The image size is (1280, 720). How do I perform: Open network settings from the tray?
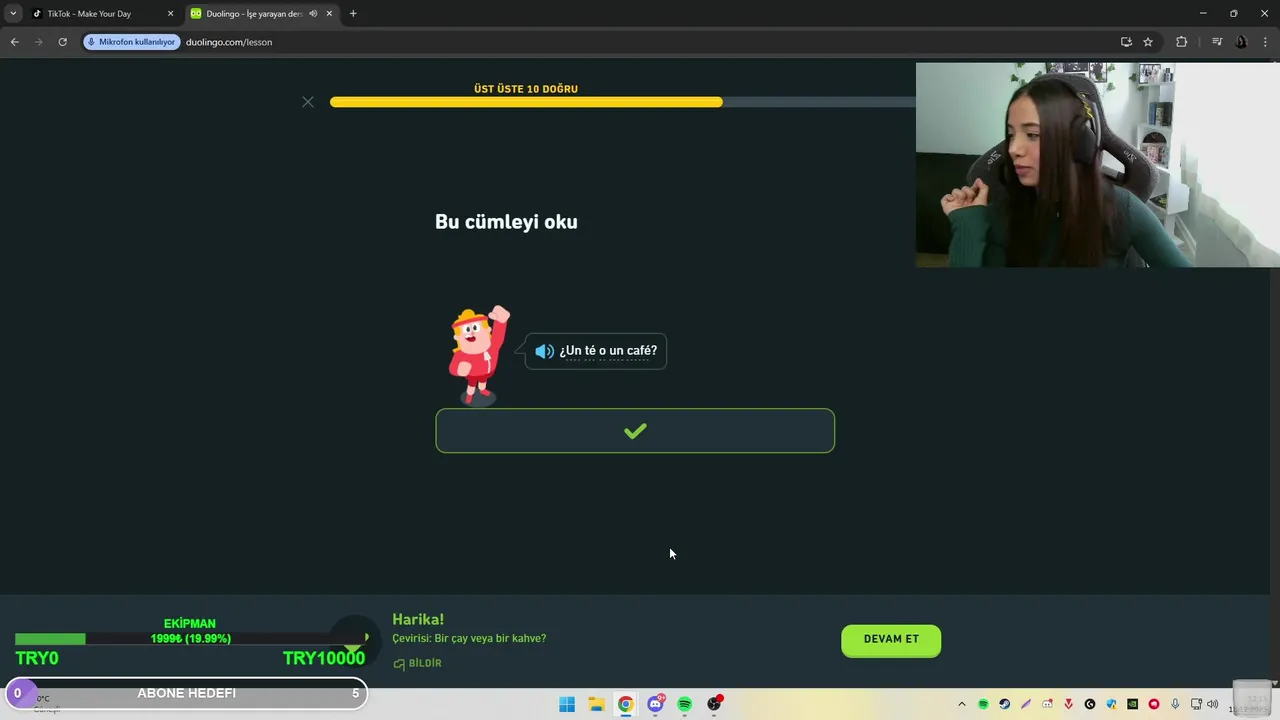(1196, 705)
